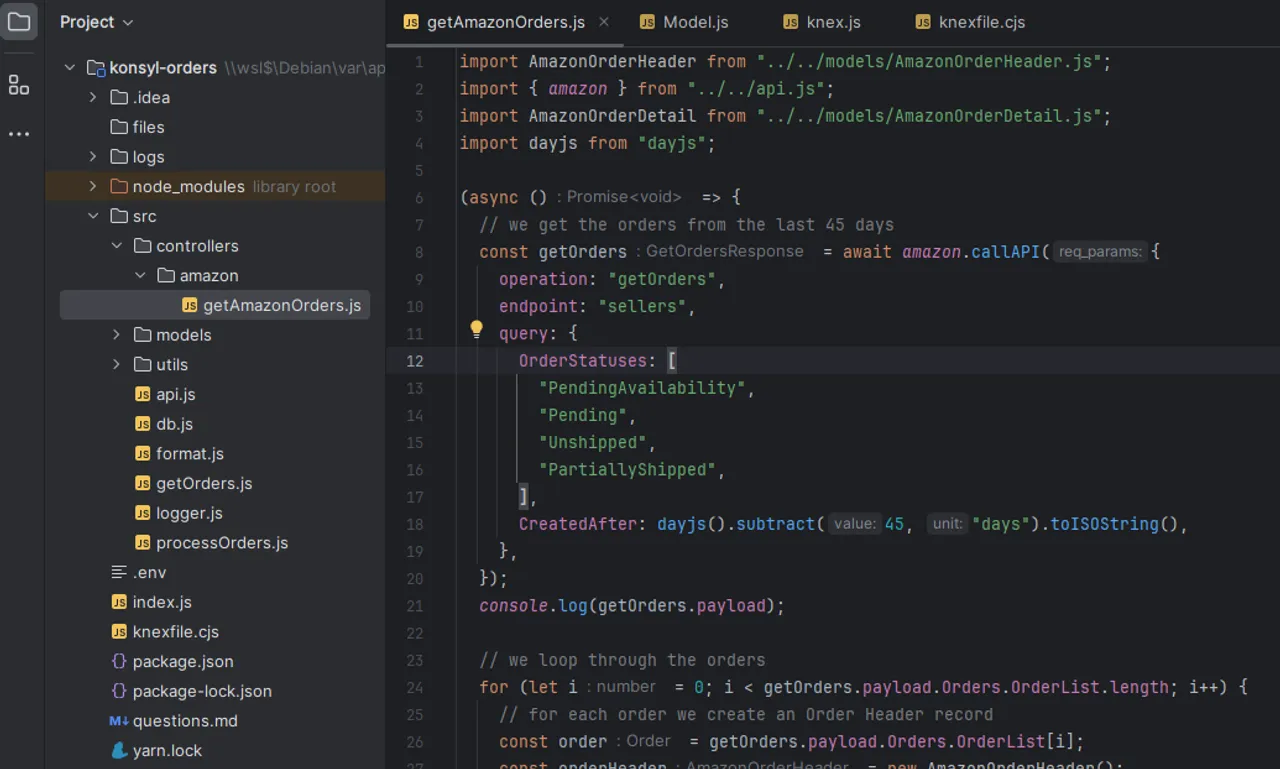The width and height of the screenshot is (1280, 769).
Task: Click line number 18 in the gutter
Action: point(415,524)
